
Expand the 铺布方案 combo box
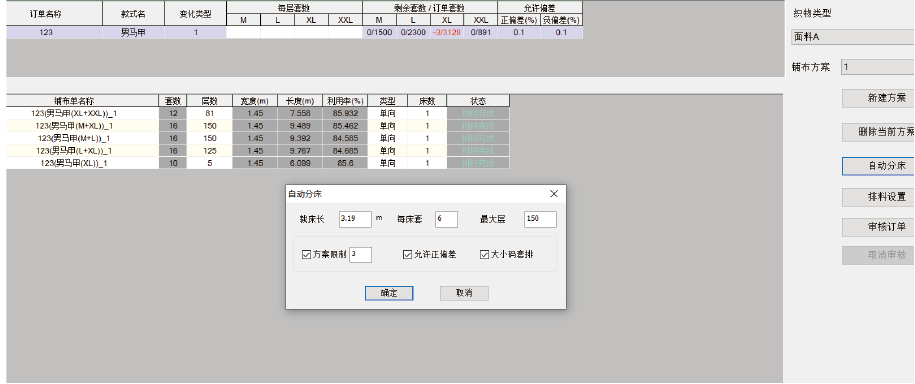(878, 67)
